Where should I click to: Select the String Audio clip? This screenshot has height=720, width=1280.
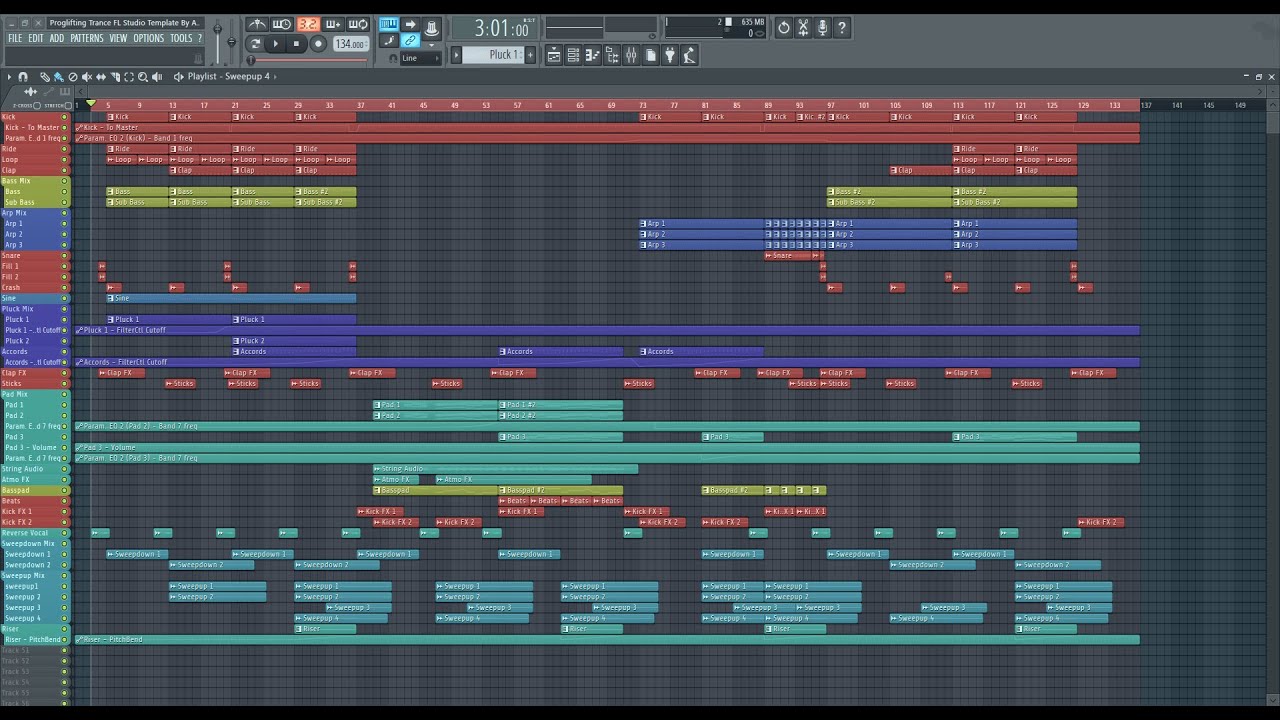505,468
